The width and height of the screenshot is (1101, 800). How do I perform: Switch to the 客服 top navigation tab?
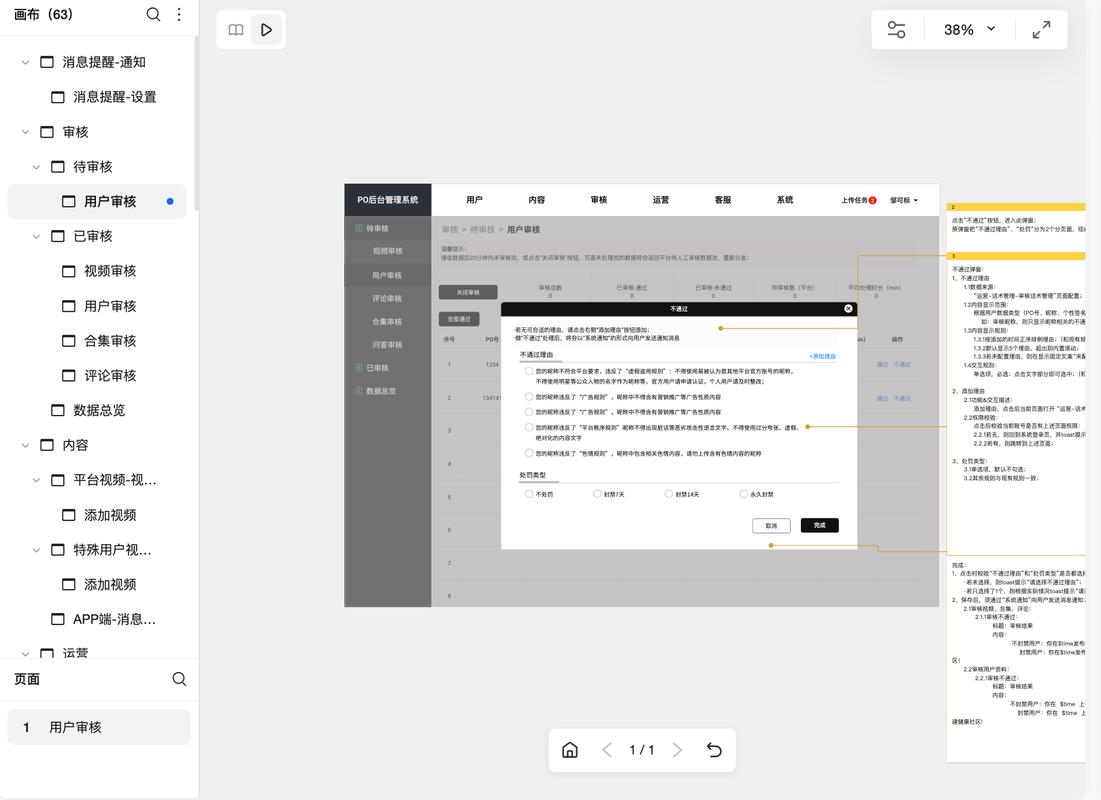tap(722, 200)
